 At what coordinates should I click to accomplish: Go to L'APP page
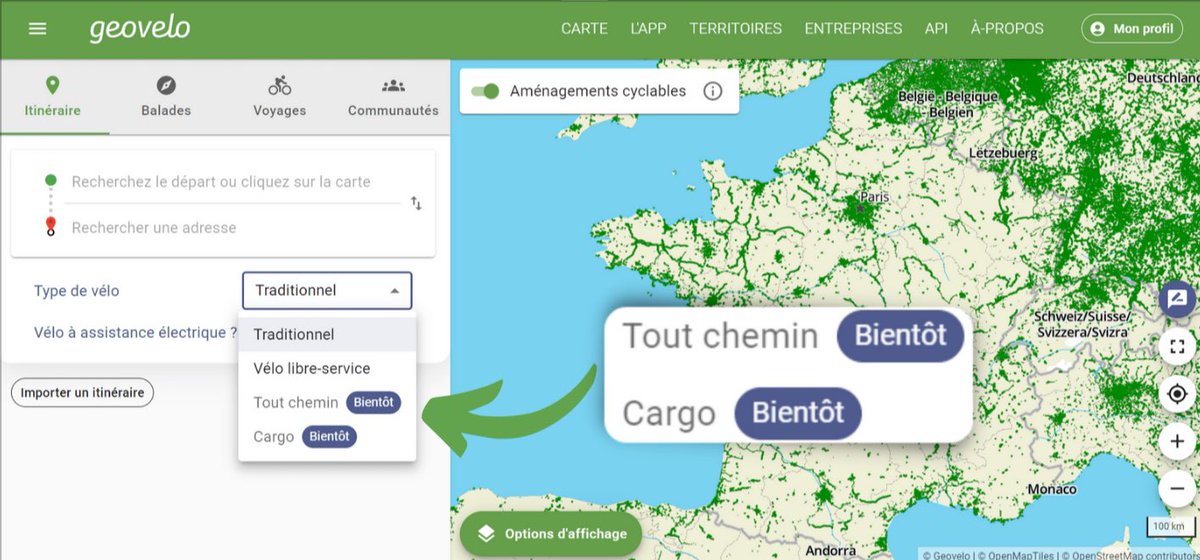tap(648, 29)
